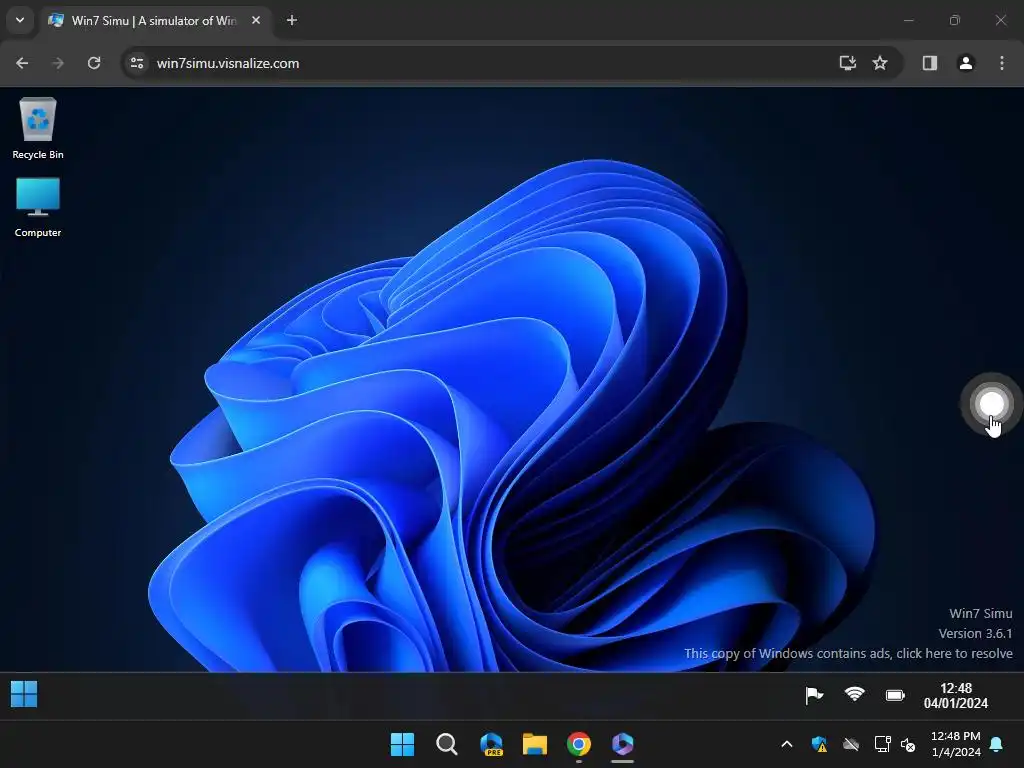Open a new Chrome tab

tap(292, 20)
